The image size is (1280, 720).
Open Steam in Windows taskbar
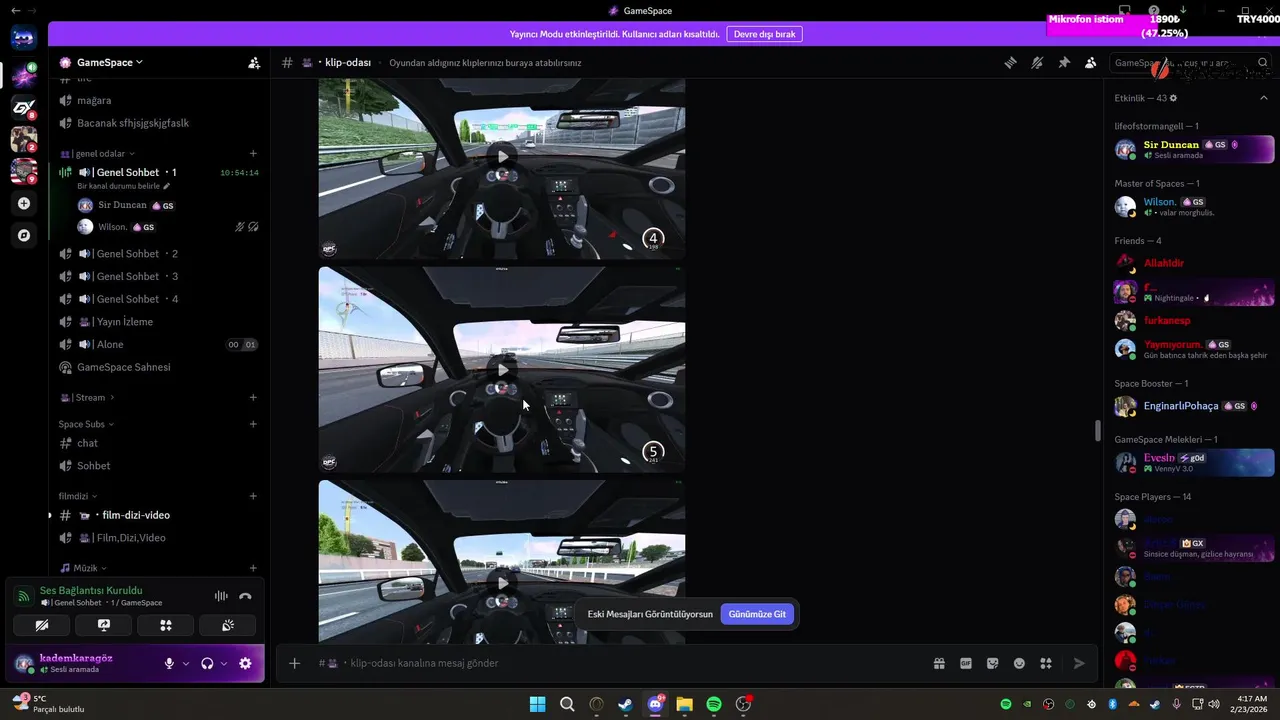pyautogui.click(x=625, y=704)
